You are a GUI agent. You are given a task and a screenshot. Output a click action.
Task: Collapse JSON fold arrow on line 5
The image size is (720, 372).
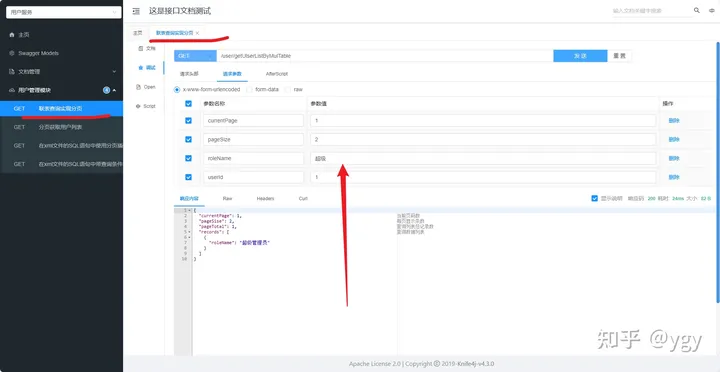click(x=190, y=232)
